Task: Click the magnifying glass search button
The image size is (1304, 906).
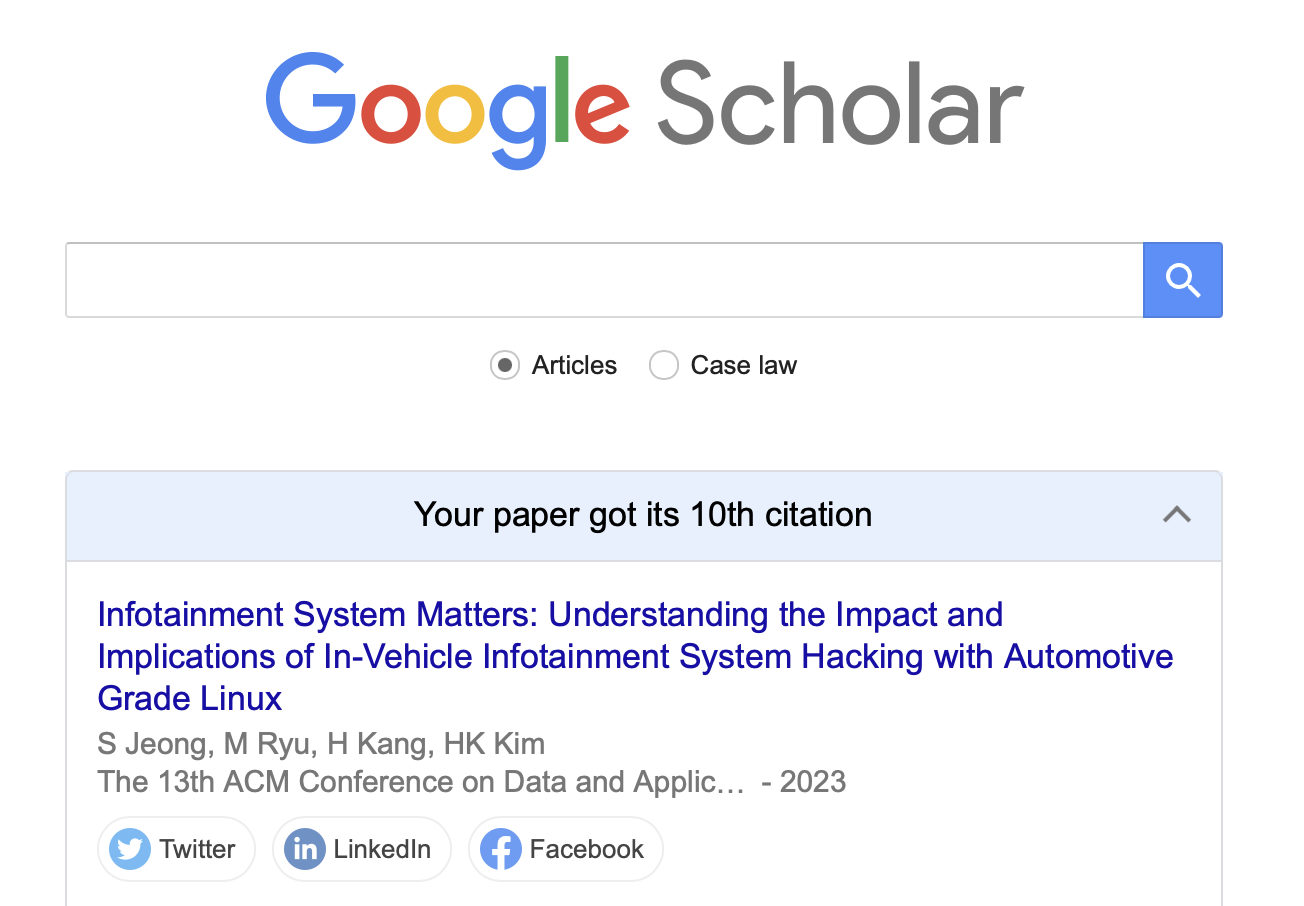Action: (1182, 280)
